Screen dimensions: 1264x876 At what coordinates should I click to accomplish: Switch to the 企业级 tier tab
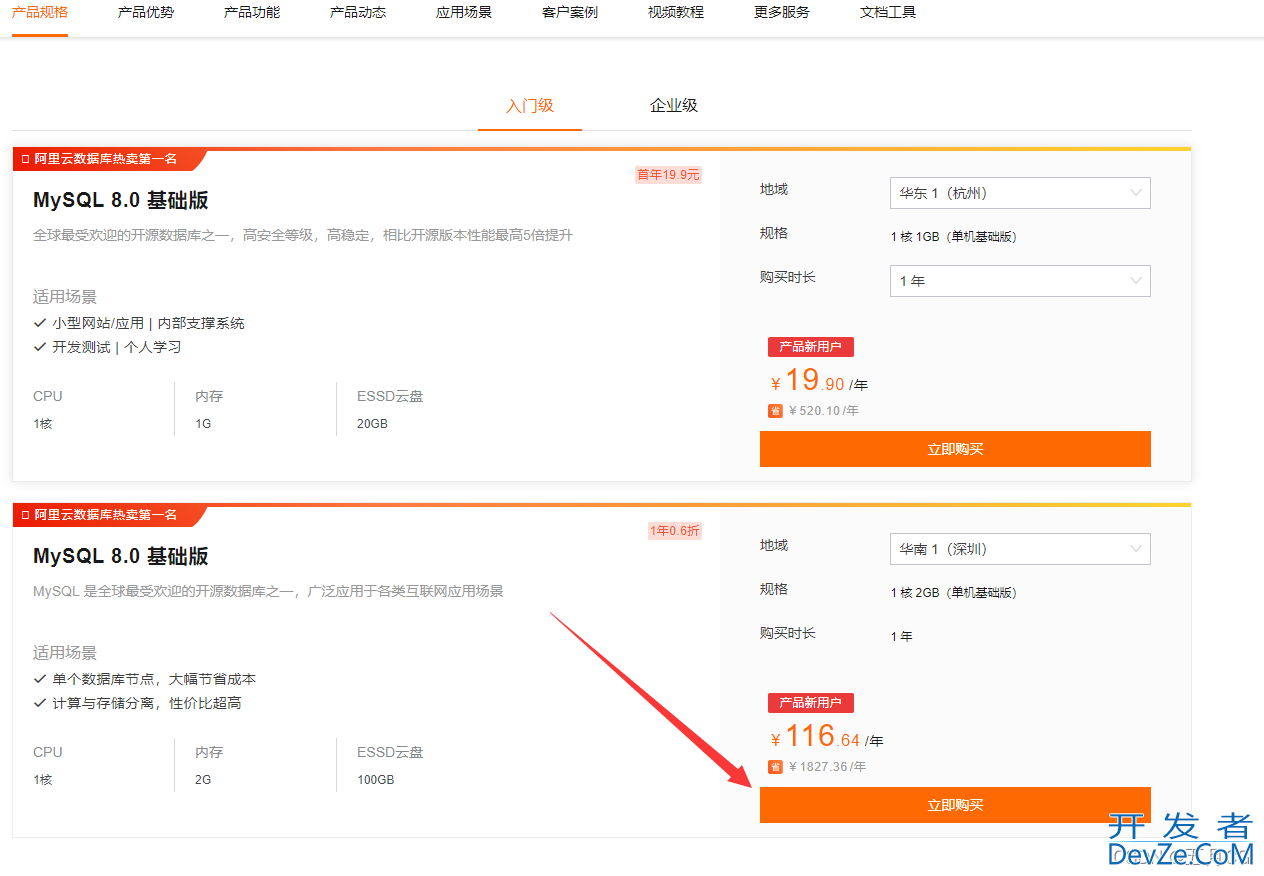click(674, 106)
